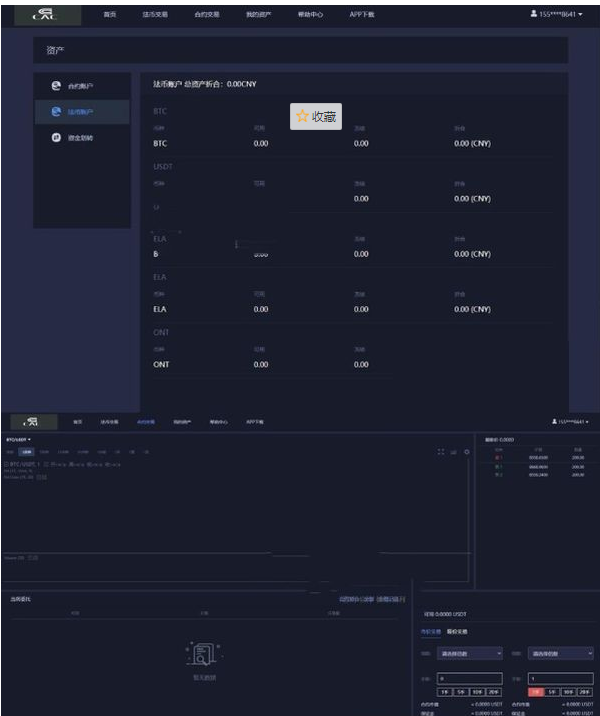This screenshot has width=600, height=716.
Task: Open chart settings gear icon
Action: 467,452
